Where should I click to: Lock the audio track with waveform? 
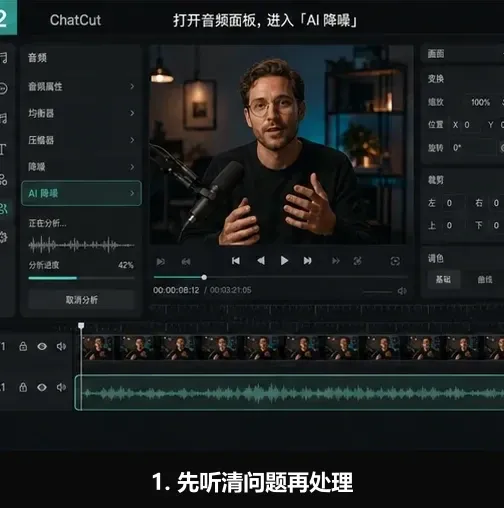tap(23, 387)
